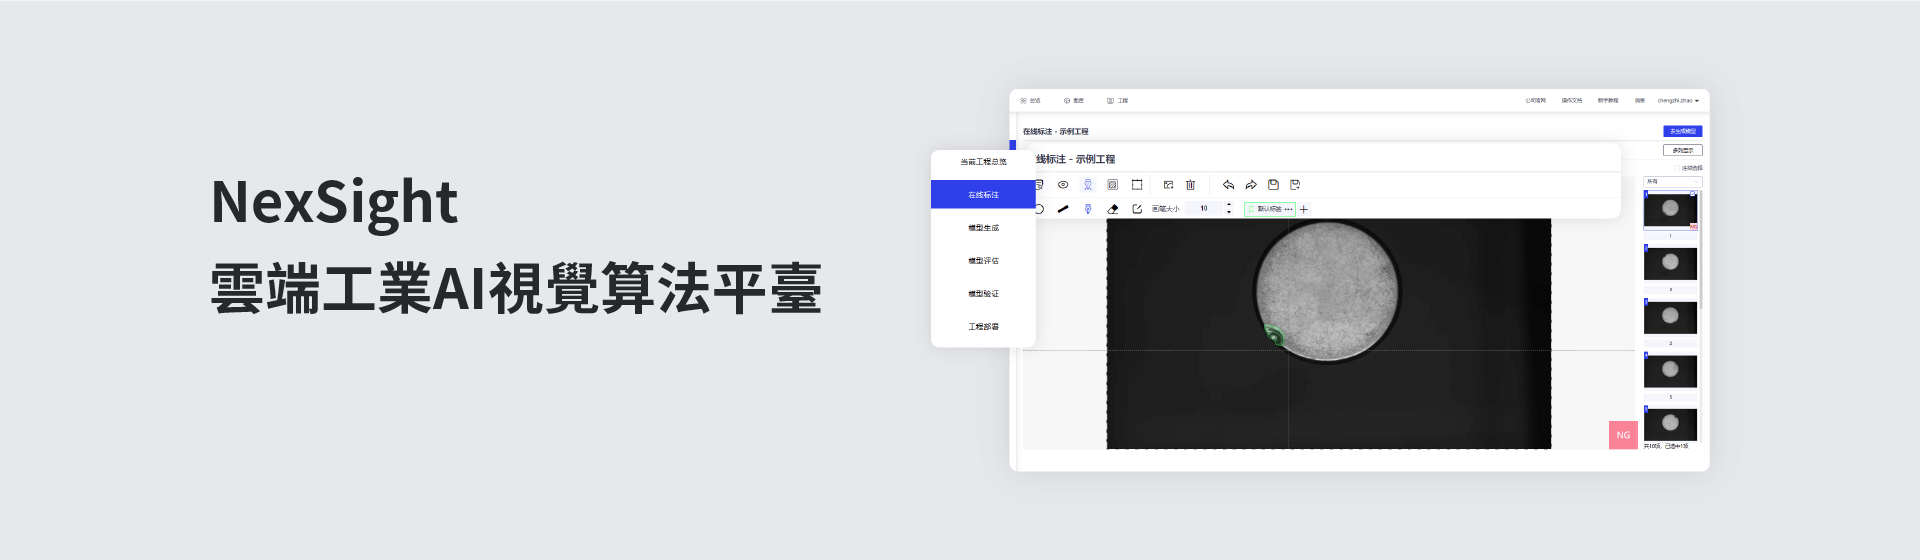
Task: Click the image replace icon
Action: coord(1168,185)
